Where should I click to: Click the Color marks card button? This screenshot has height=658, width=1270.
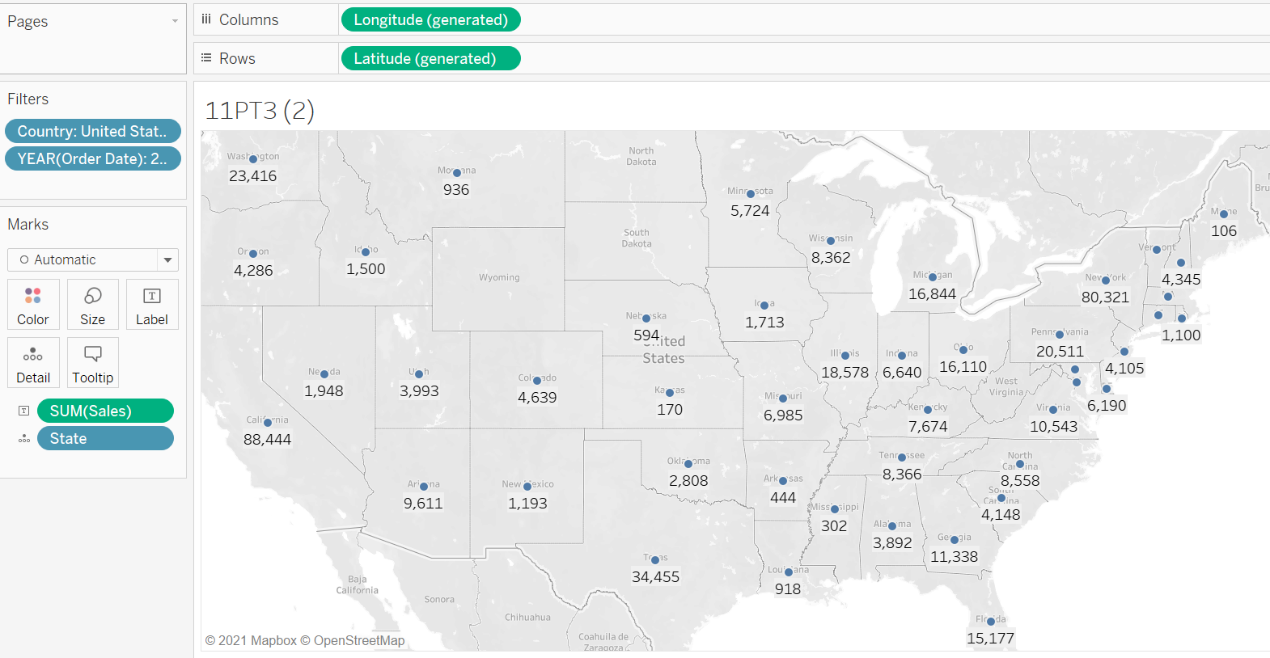tap(33, 305)
